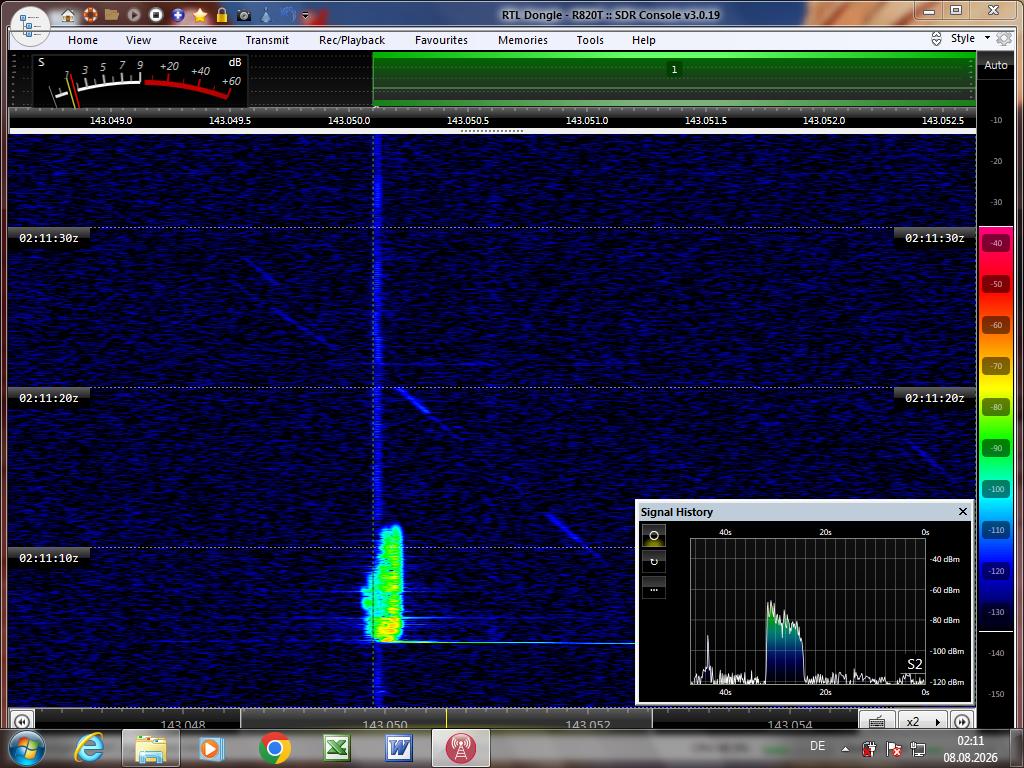Open the Help ribbon tab
Viewport: 1024px width, 768px height.
pyautogui.click(x=643, y=40)
